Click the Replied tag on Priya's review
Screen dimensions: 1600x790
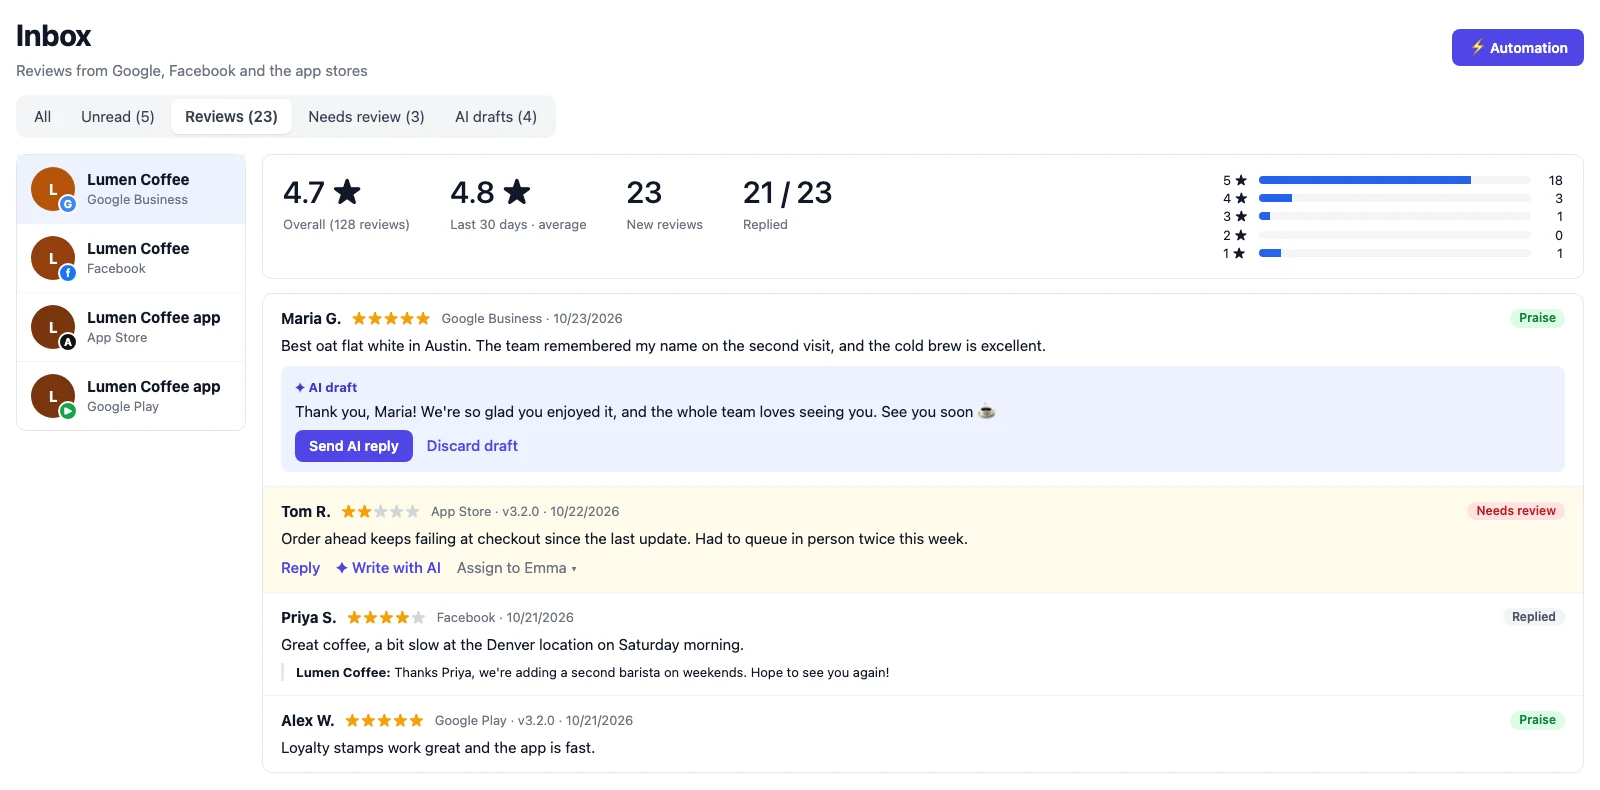(1533, 617)
